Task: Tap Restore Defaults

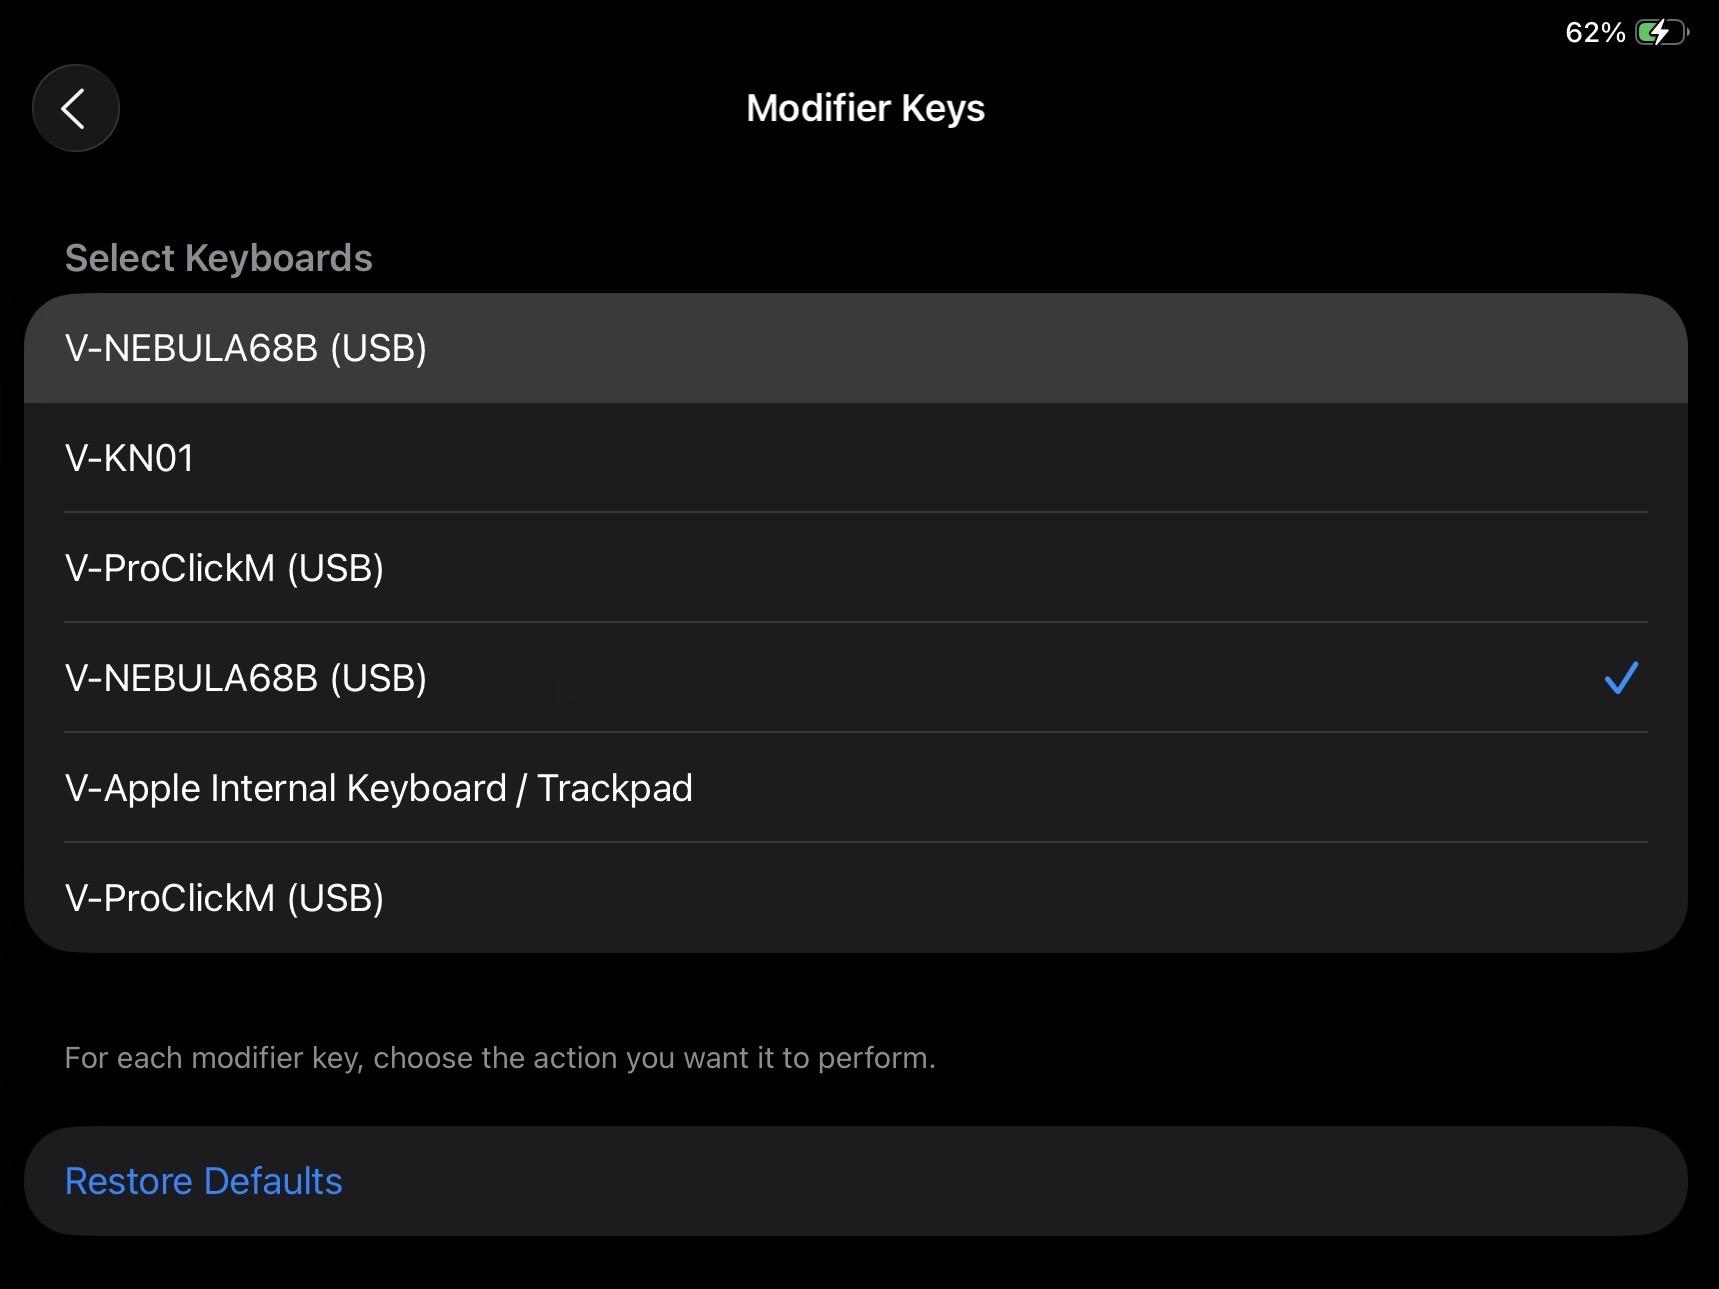Action: 203,1180
